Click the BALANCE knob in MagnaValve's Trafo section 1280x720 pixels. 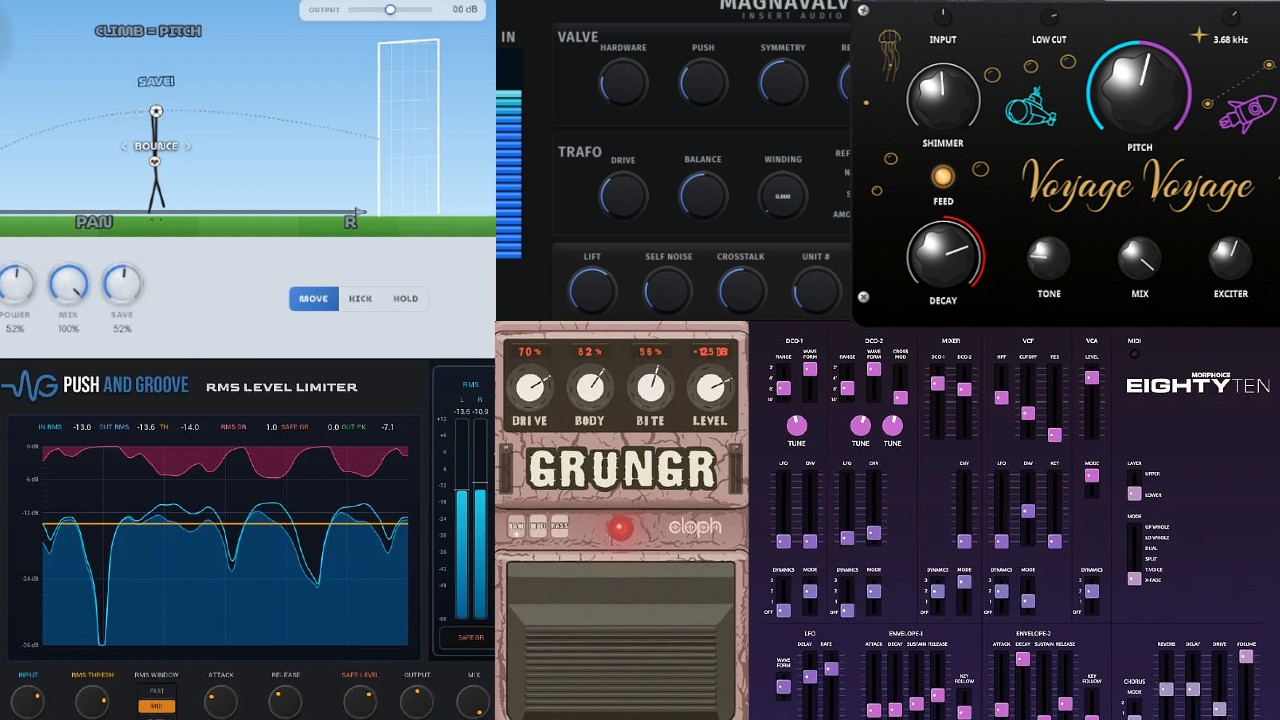pyautogui.click(x=703, y=195)
